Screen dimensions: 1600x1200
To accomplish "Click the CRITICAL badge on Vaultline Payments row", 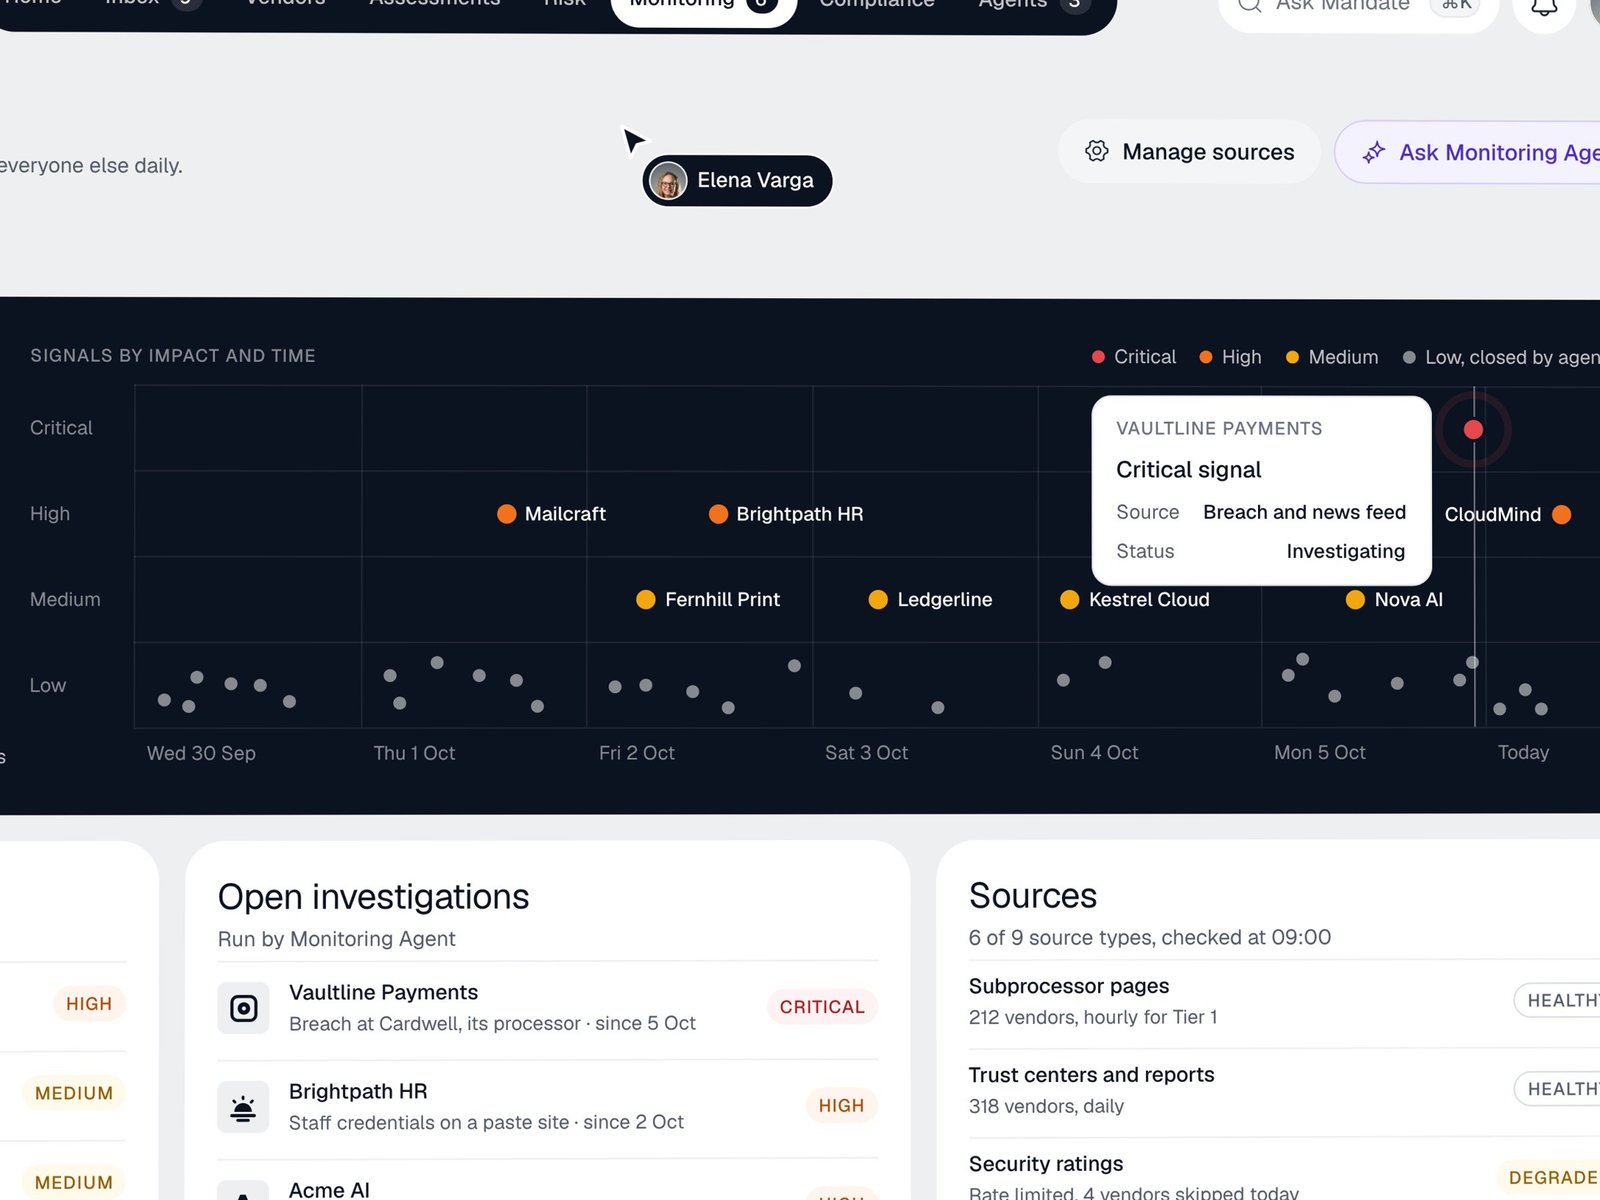I will 822,1007.
